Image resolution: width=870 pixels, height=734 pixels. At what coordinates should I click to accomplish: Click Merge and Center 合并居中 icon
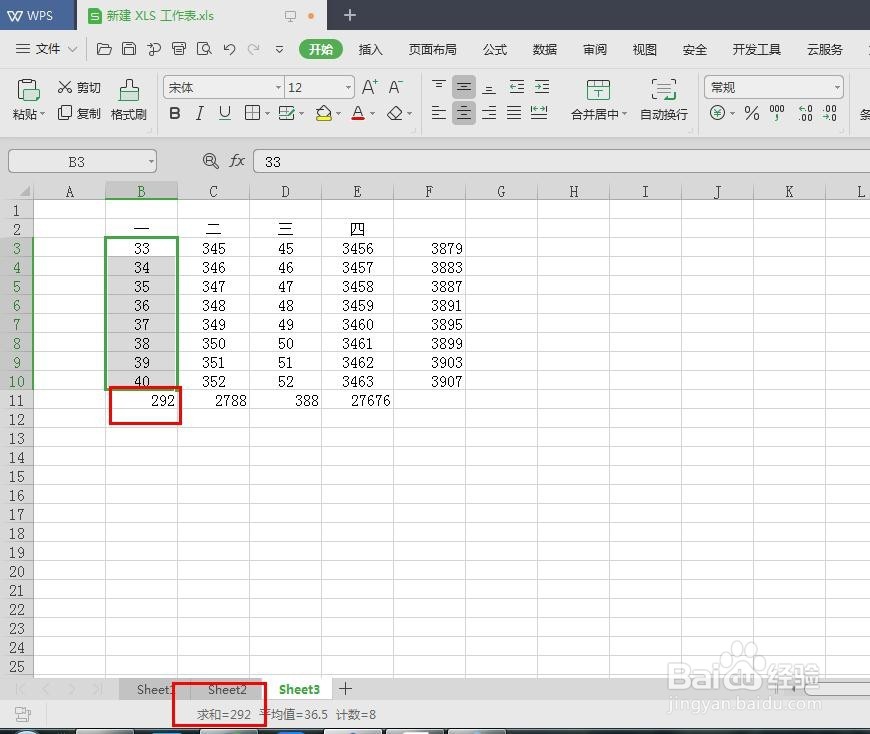click(598, 90)
